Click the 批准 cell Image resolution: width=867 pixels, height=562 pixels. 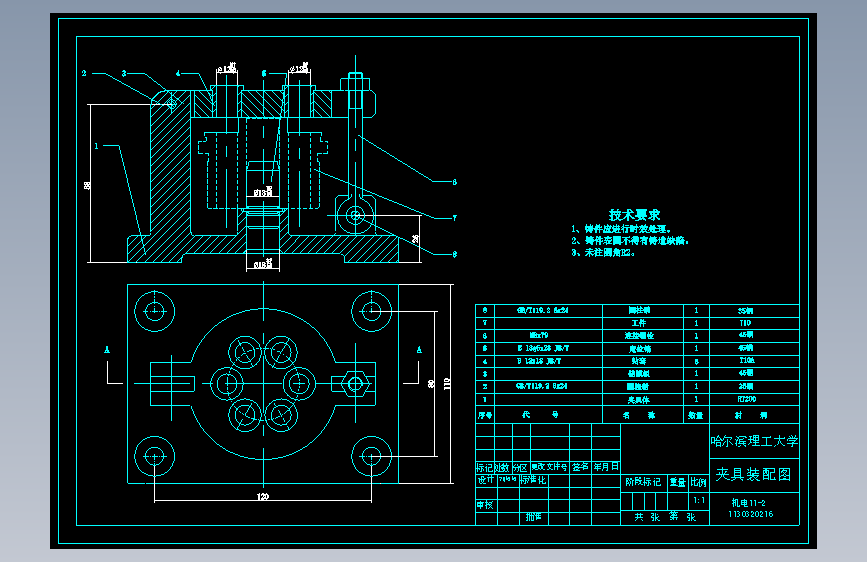click(534, 517)
